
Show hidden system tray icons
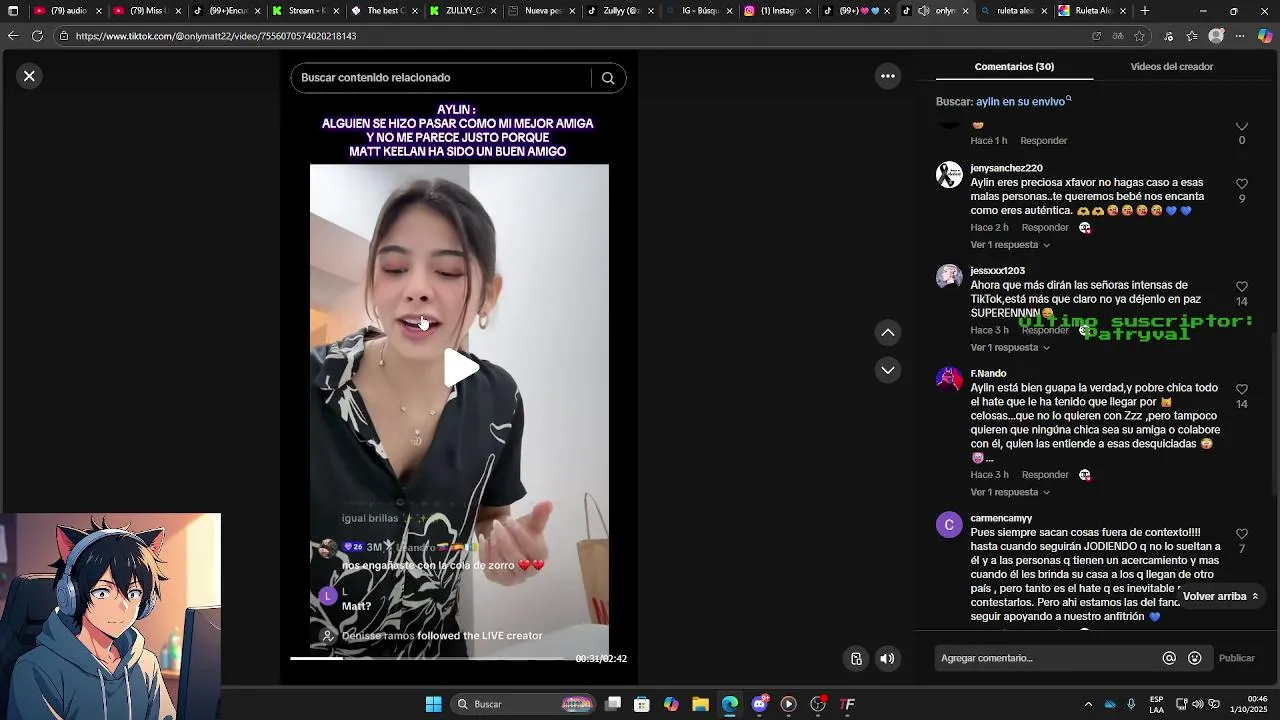pyautogui.click(x=1088, y=704)
